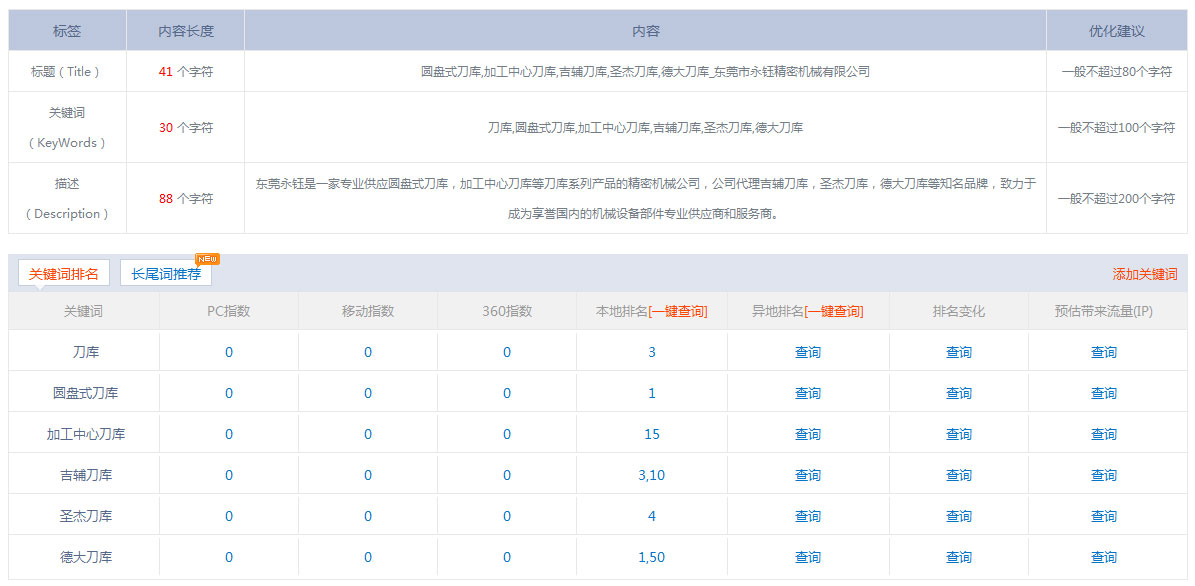This screenshot has width=1195, height=586.
Task: Query 预估带来流量 for 圆盘式刀库
Action: [1104, 393]
